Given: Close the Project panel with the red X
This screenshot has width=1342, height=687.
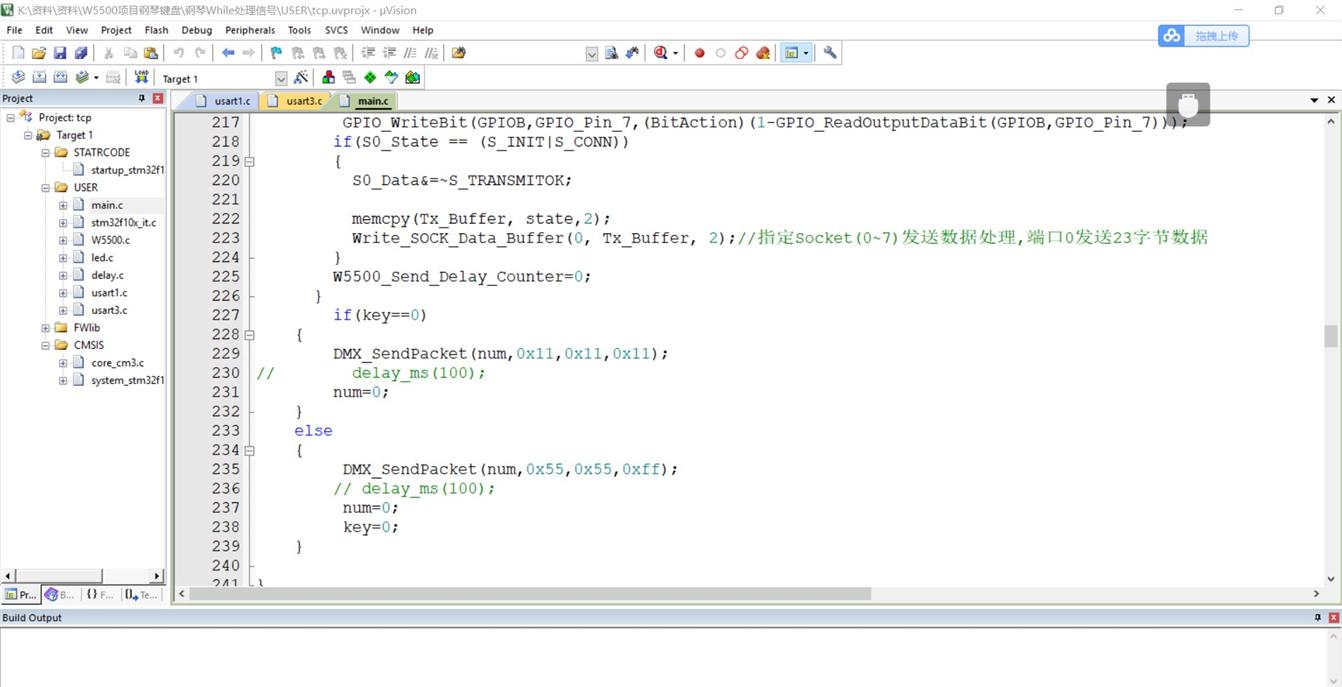Looking at the screenshot, I should (x=158, y=98).
